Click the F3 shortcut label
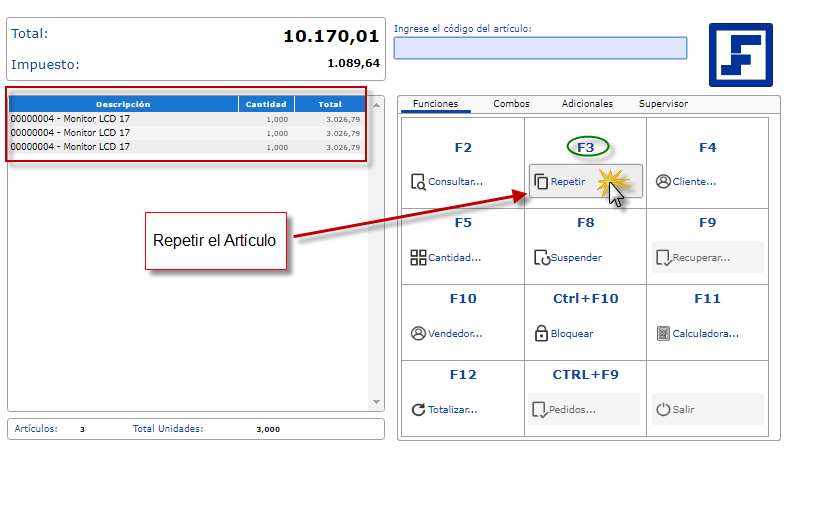 click(586, 148)
